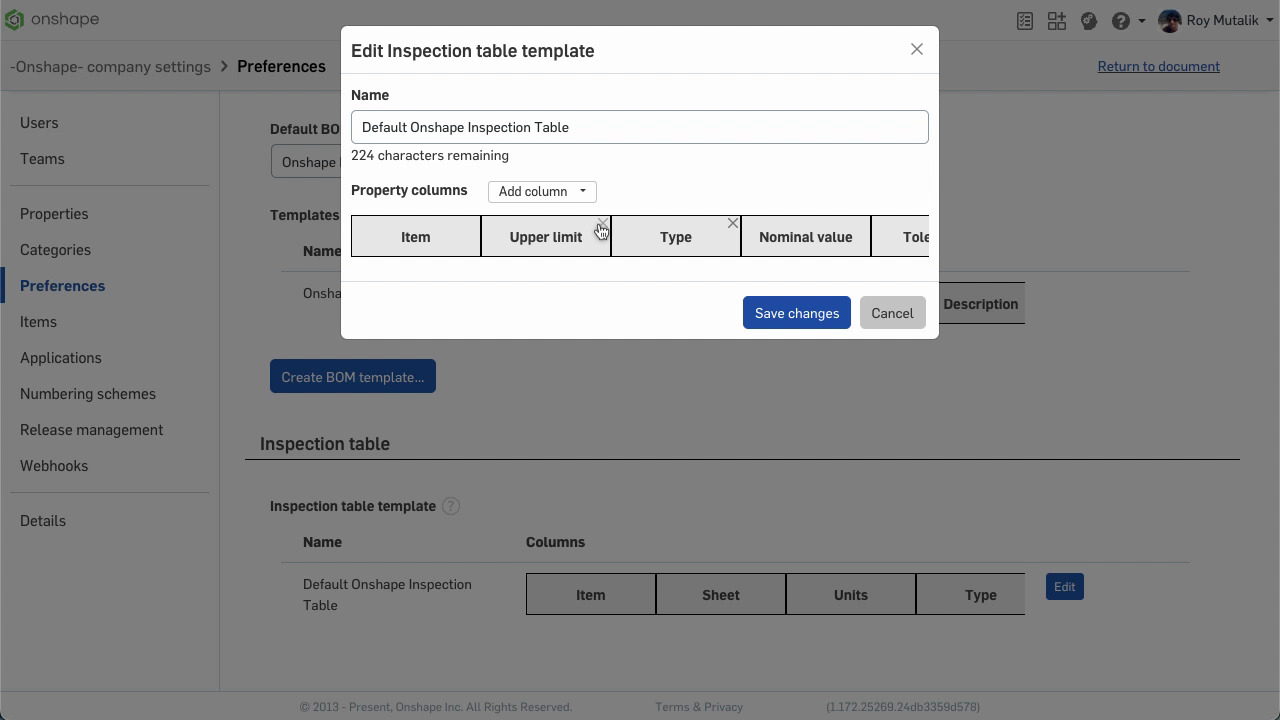Screen dimensions: 1280x720
Task: Open the App Store grid-plus icon
Action: click(x=1057, y=21)
